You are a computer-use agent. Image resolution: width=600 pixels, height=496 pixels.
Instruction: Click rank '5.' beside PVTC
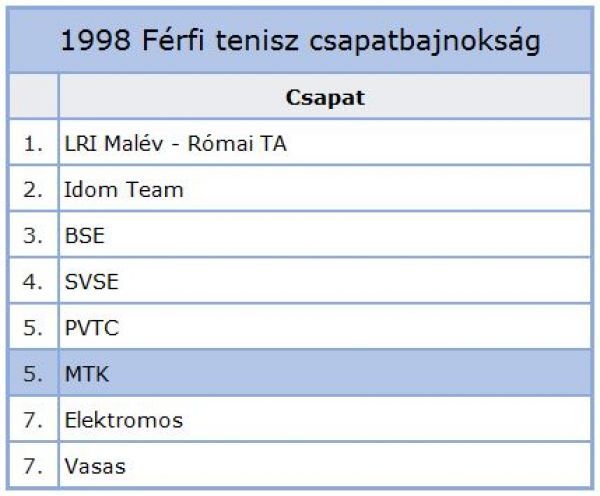(x=33, y=328)
